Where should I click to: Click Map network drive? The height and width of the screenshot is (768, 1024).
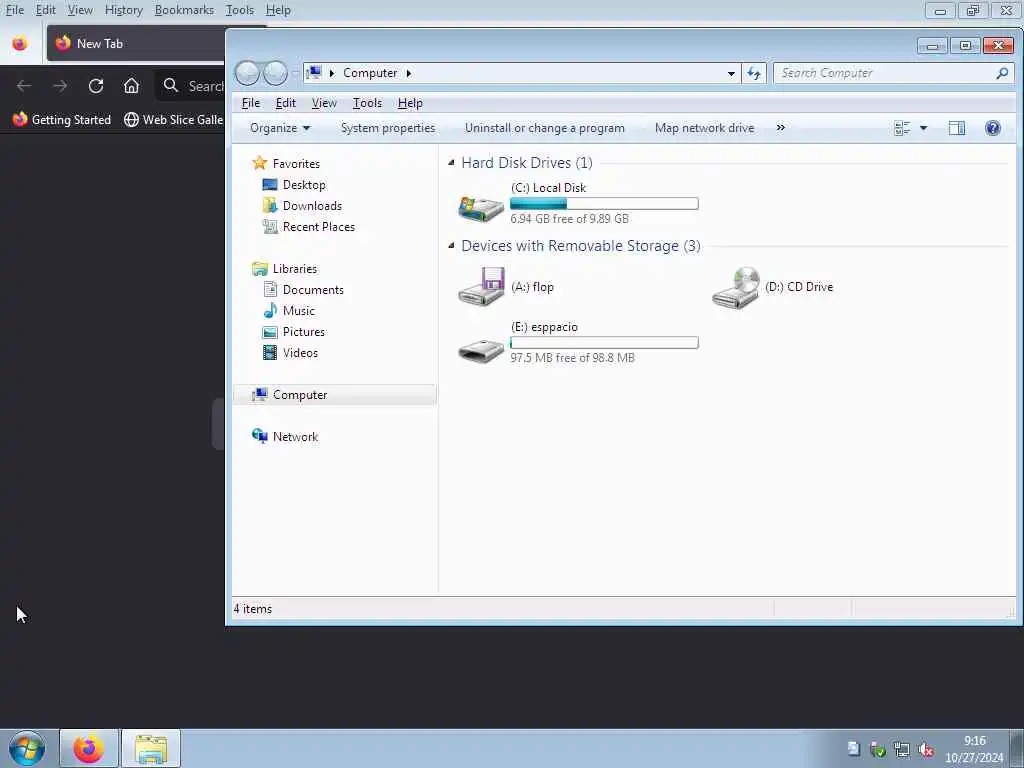click(705, 128)
